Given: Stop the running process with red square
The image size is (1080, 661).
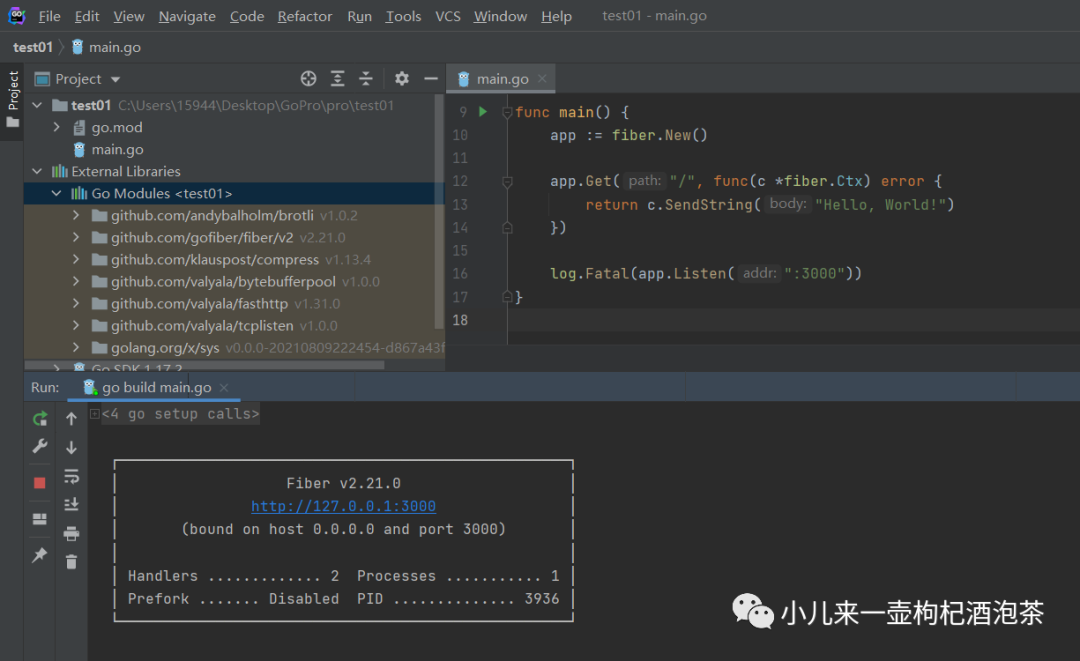Looking at the screenshot, I should coord(40,482).
